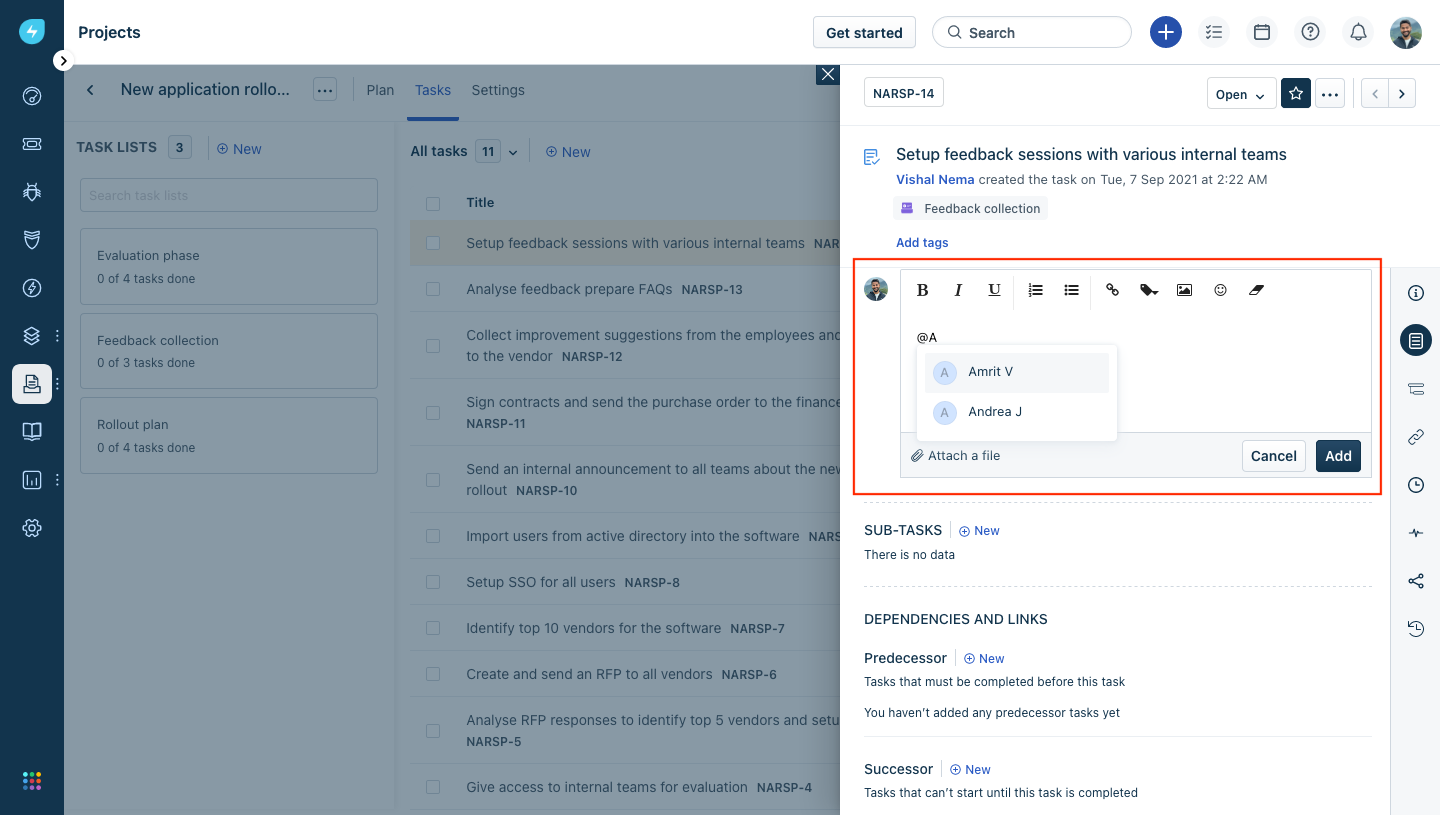Screen dimensions: 1440x815
Task: Open the help question mark icon
Action: (x=1310, y=33)
